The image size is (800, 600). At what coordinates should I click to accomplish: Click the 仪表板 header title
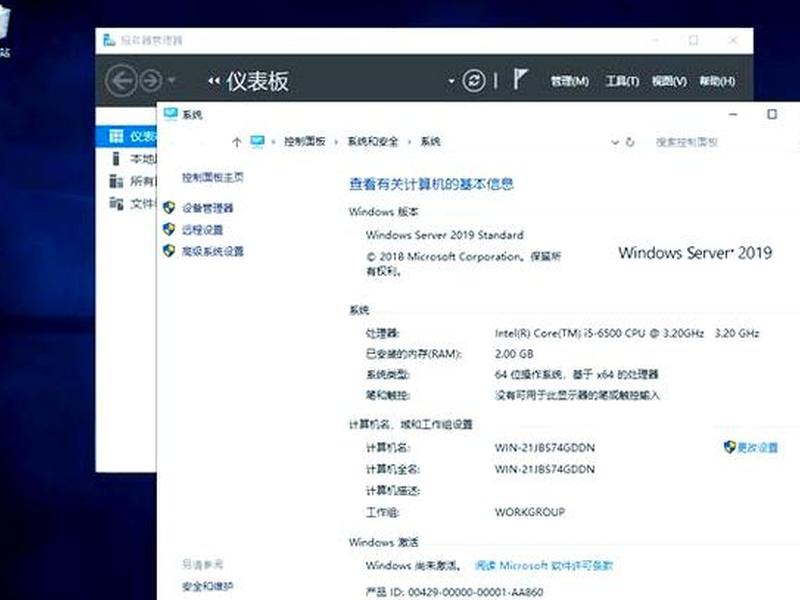(x=258, y=81)
